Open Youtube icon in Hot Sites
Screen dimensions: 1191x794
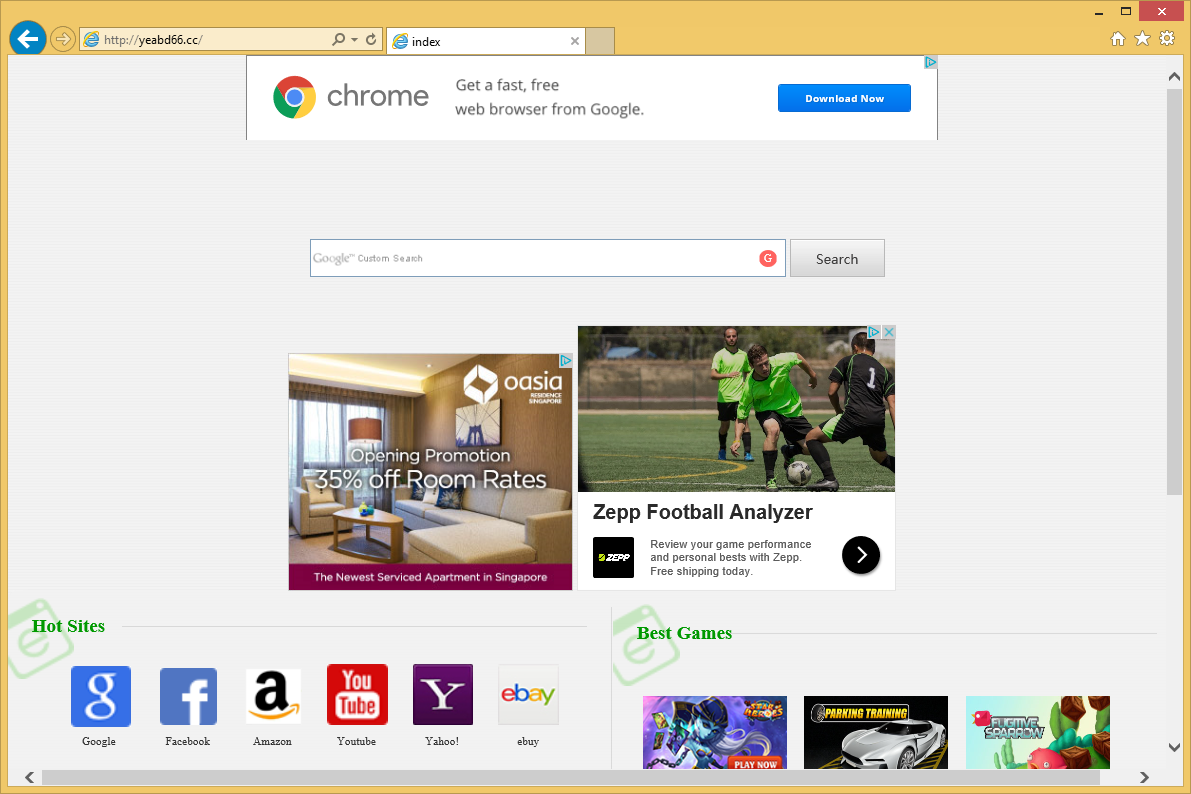(x=357, y=694)
